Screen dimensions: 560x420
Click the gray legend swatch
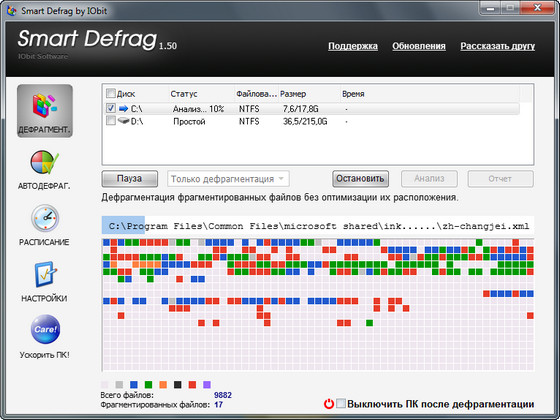[119, 385]
